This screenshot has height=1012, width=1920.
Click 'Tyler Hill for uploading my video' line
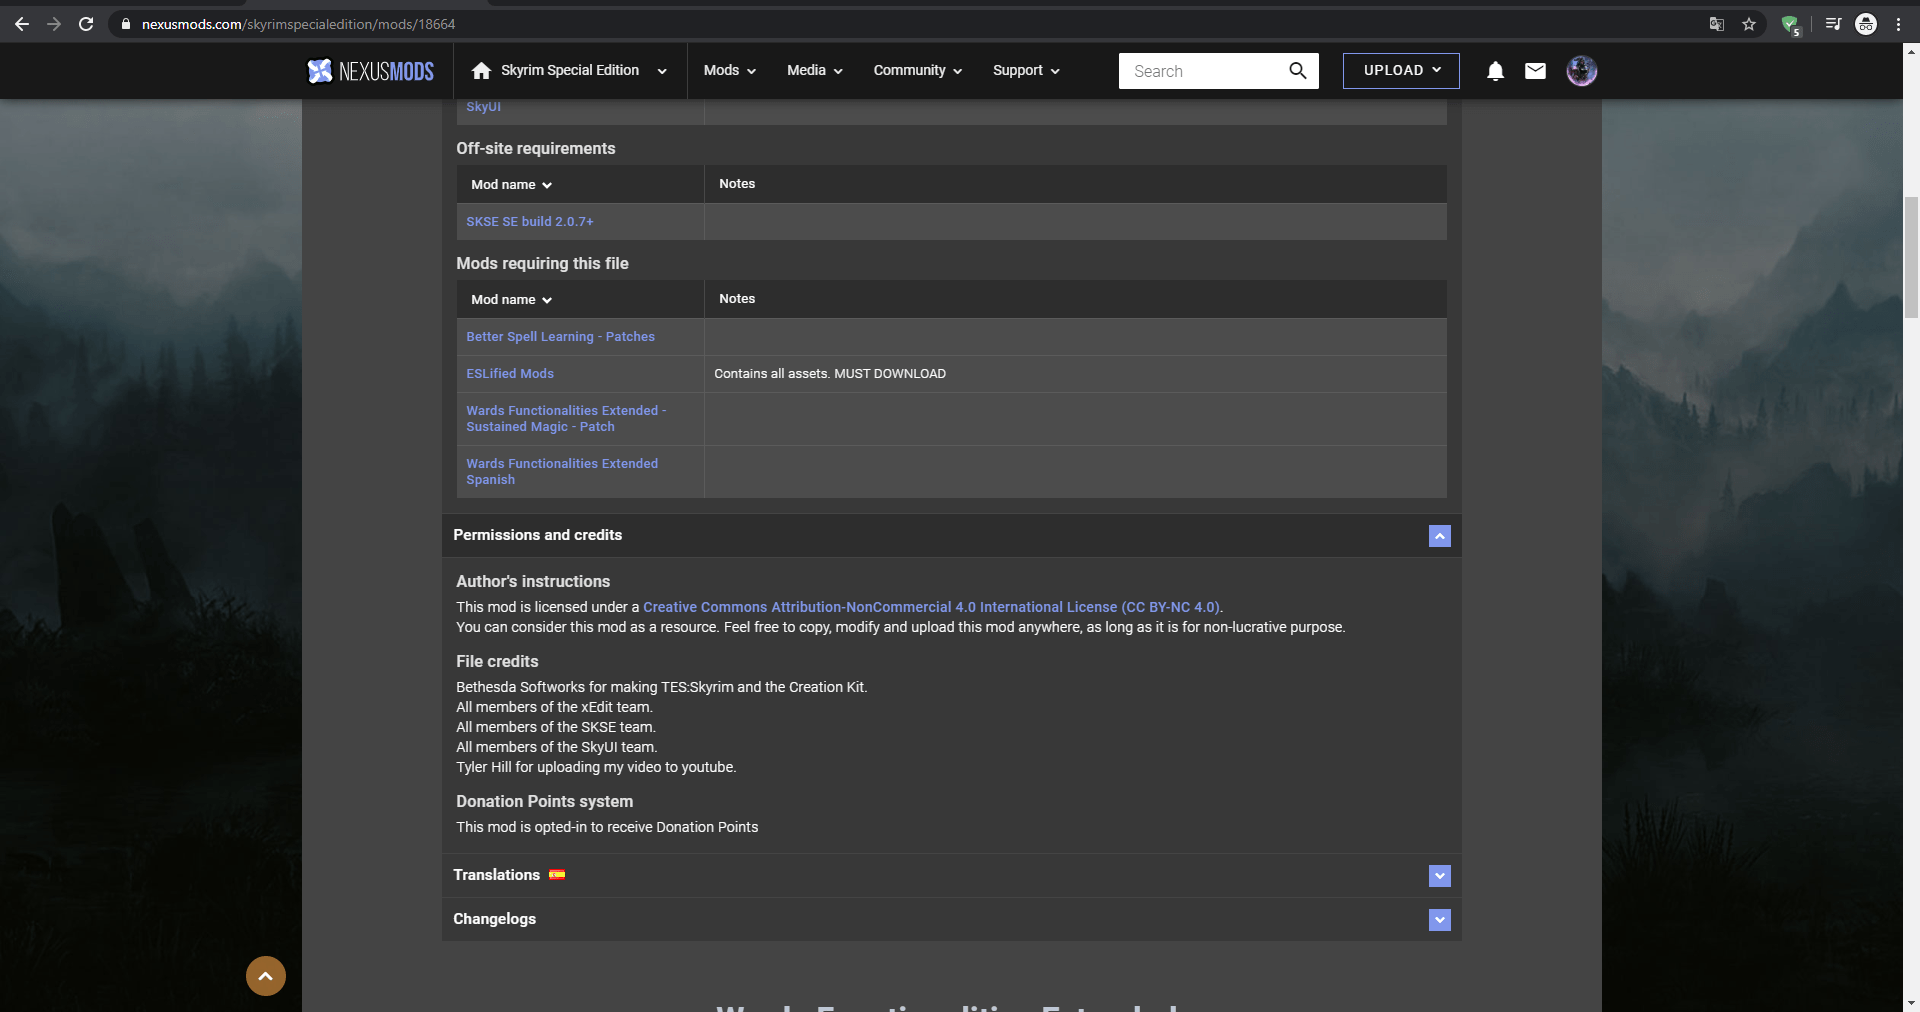pyautogui.click(x=596, y=767)
